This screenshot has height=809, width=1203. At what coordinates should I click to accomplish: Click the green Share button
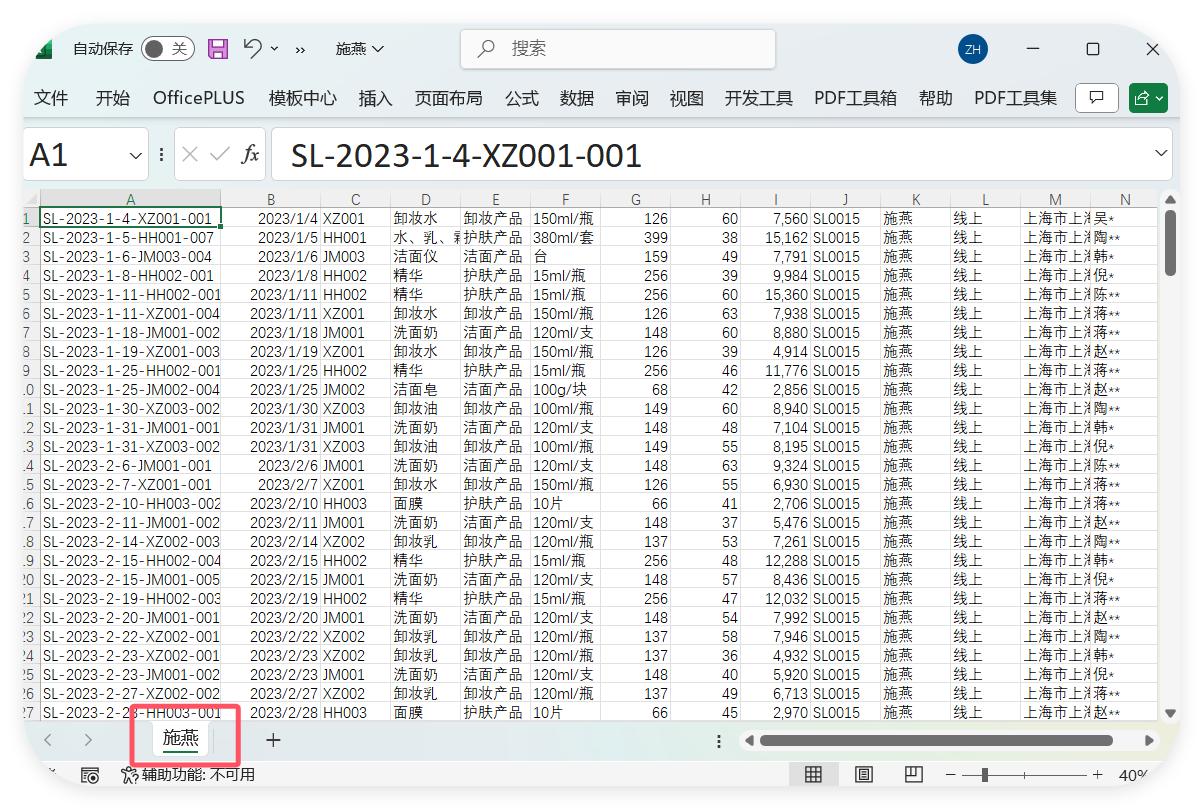[x=1147, y=97]
